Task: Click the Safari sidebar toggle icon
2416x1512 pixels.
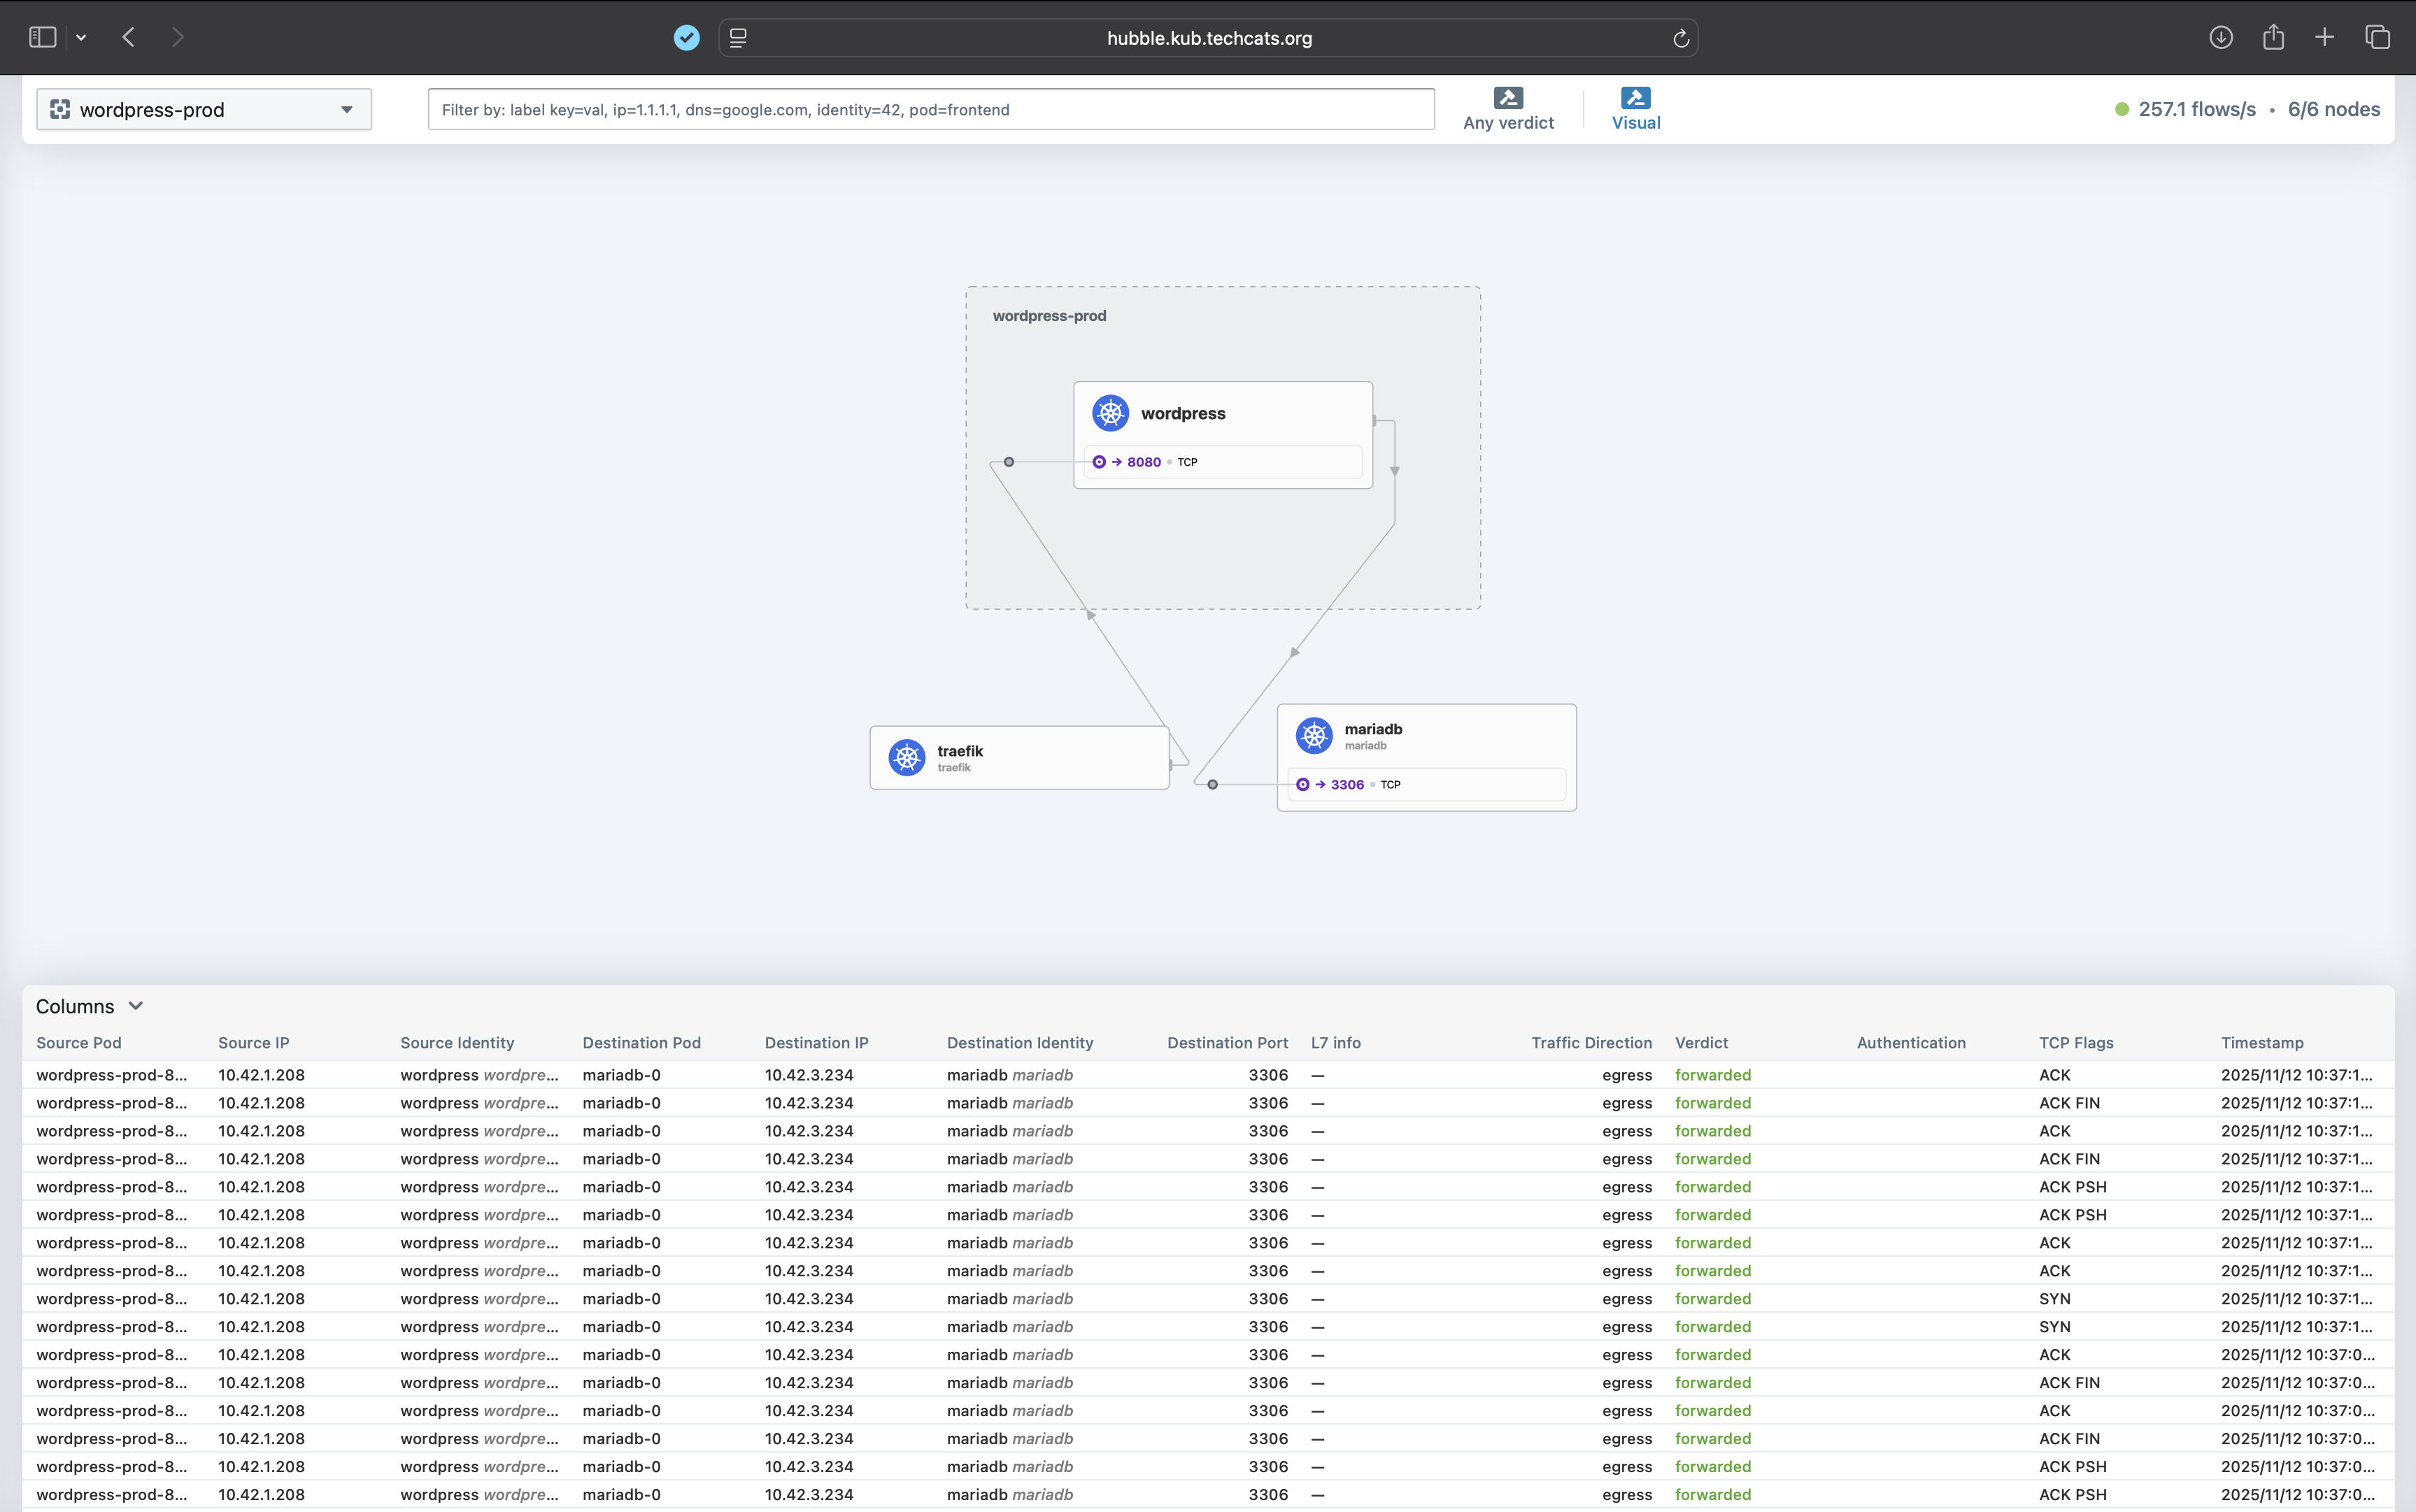Action: (x=42, y=37)
